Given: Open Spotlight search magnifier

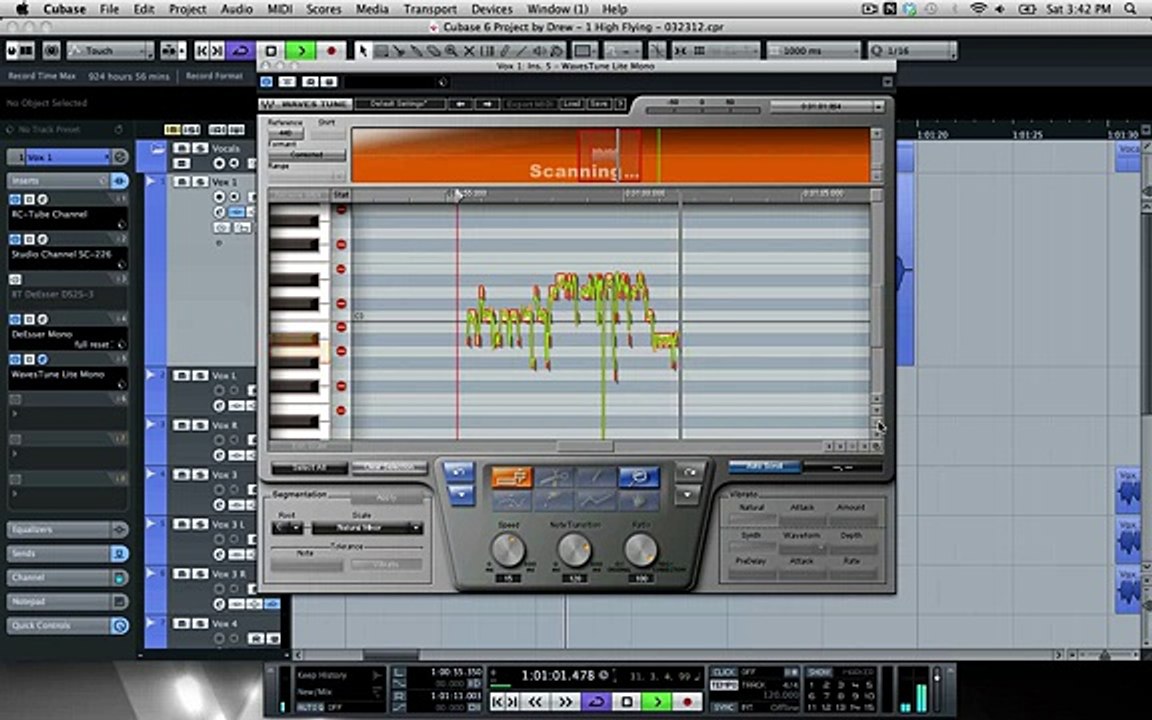Looking at the screenshot, I should (x=1131, y=9).
